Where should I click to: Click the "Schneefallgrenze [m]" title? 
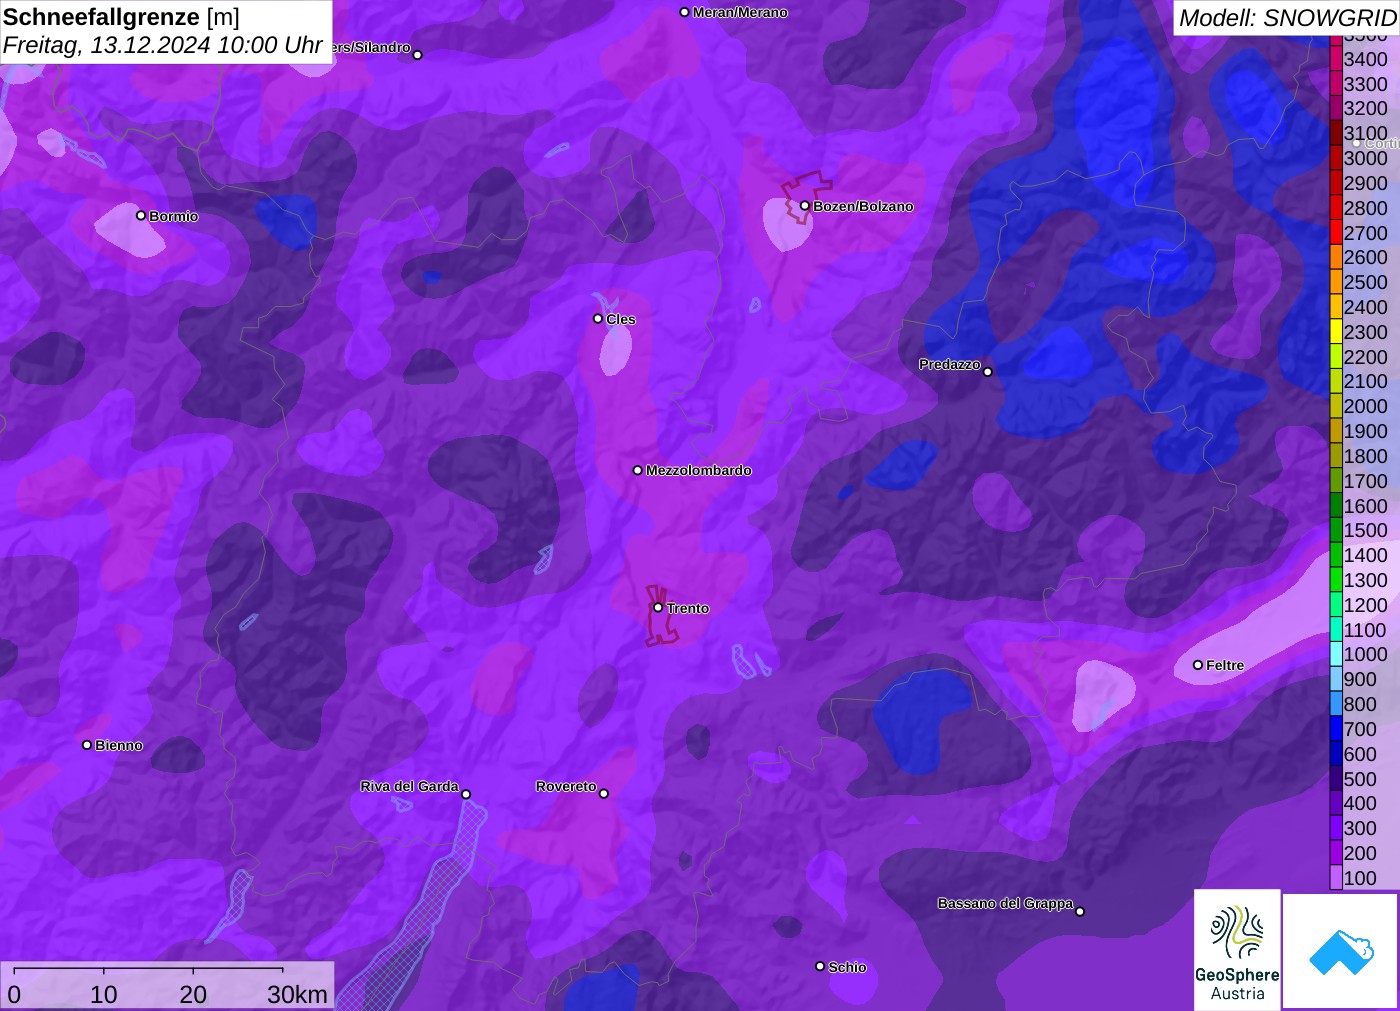coord(121,17)
